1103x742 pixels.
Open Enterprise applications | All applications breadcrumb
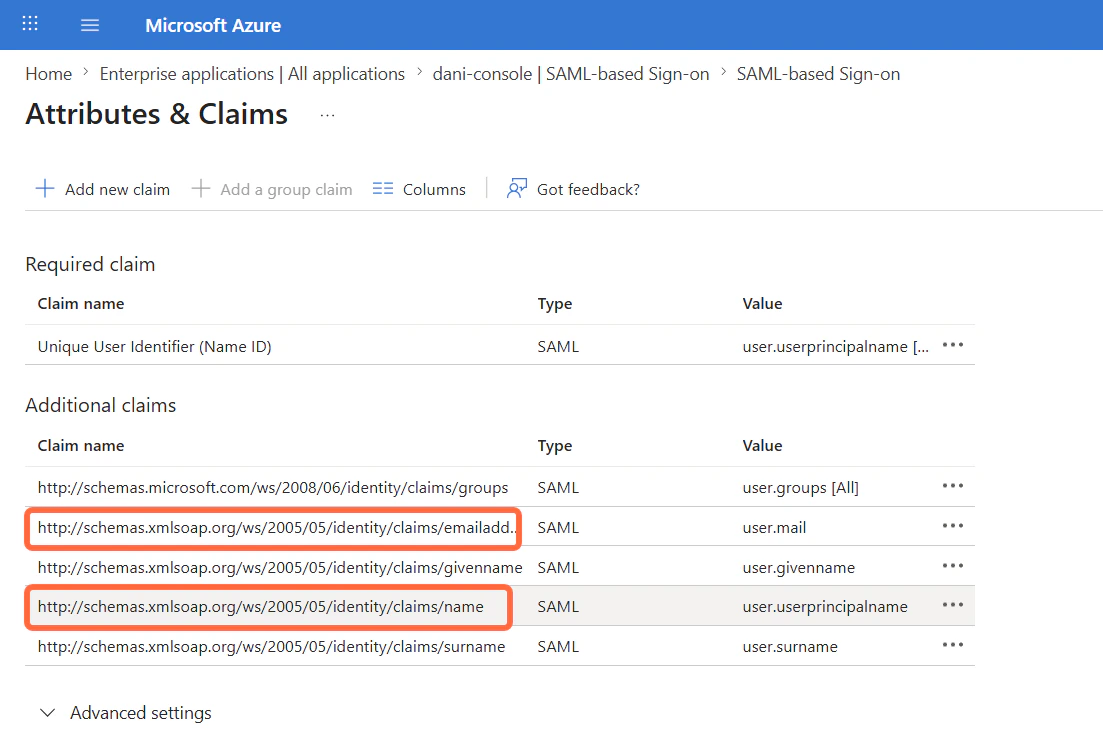252,74
